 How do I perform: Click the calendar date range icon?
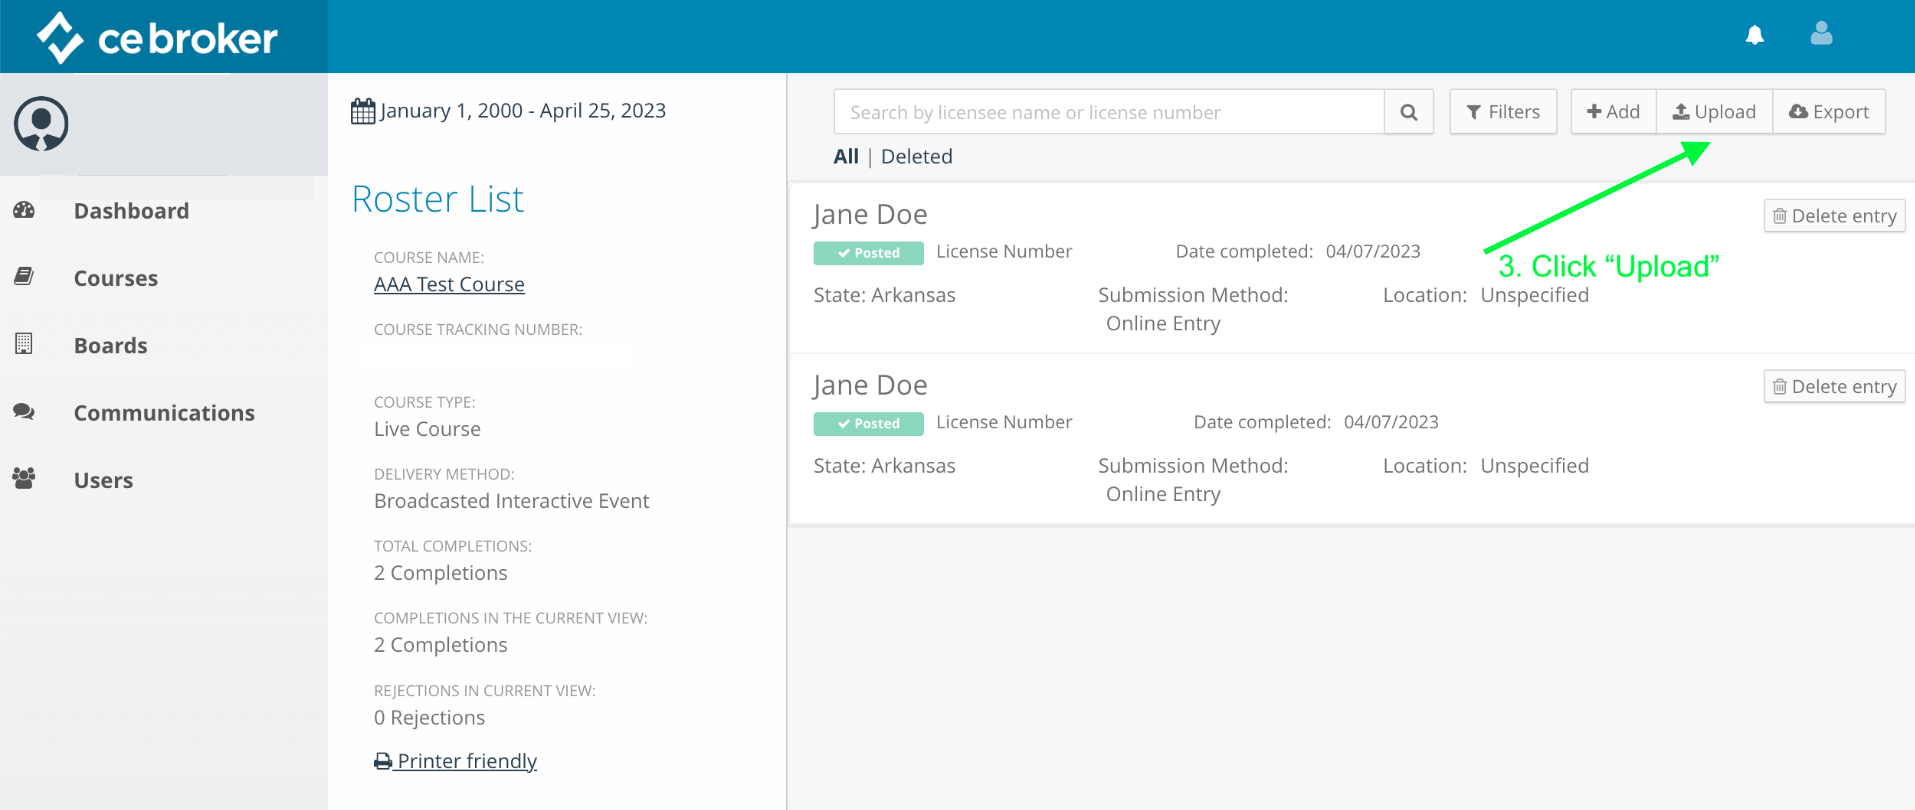[x=363, y=111]
